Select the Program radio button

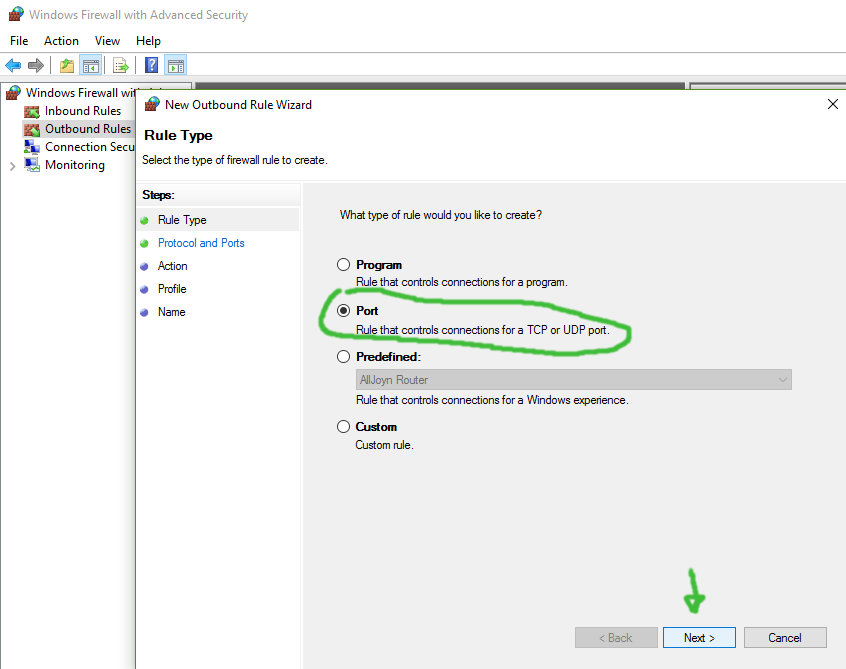[343, 264]
